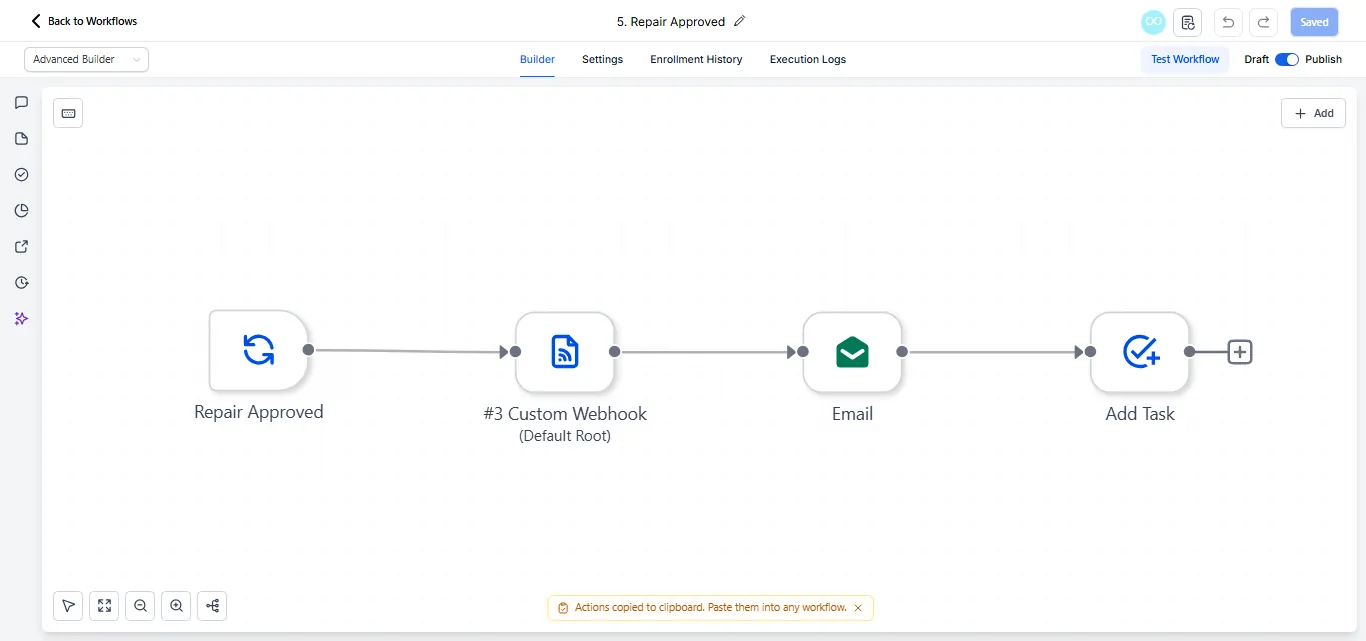Select the Email action node
1366x641 pixels.
[852, 352]
